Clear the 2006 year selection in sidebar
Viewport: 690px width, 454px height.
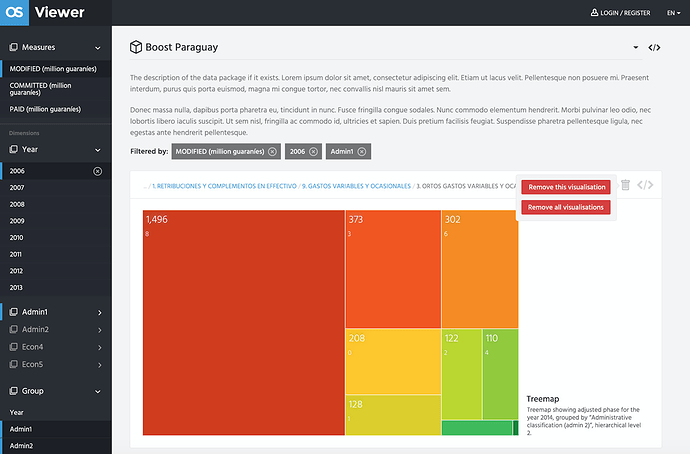(x=97, y=171)
